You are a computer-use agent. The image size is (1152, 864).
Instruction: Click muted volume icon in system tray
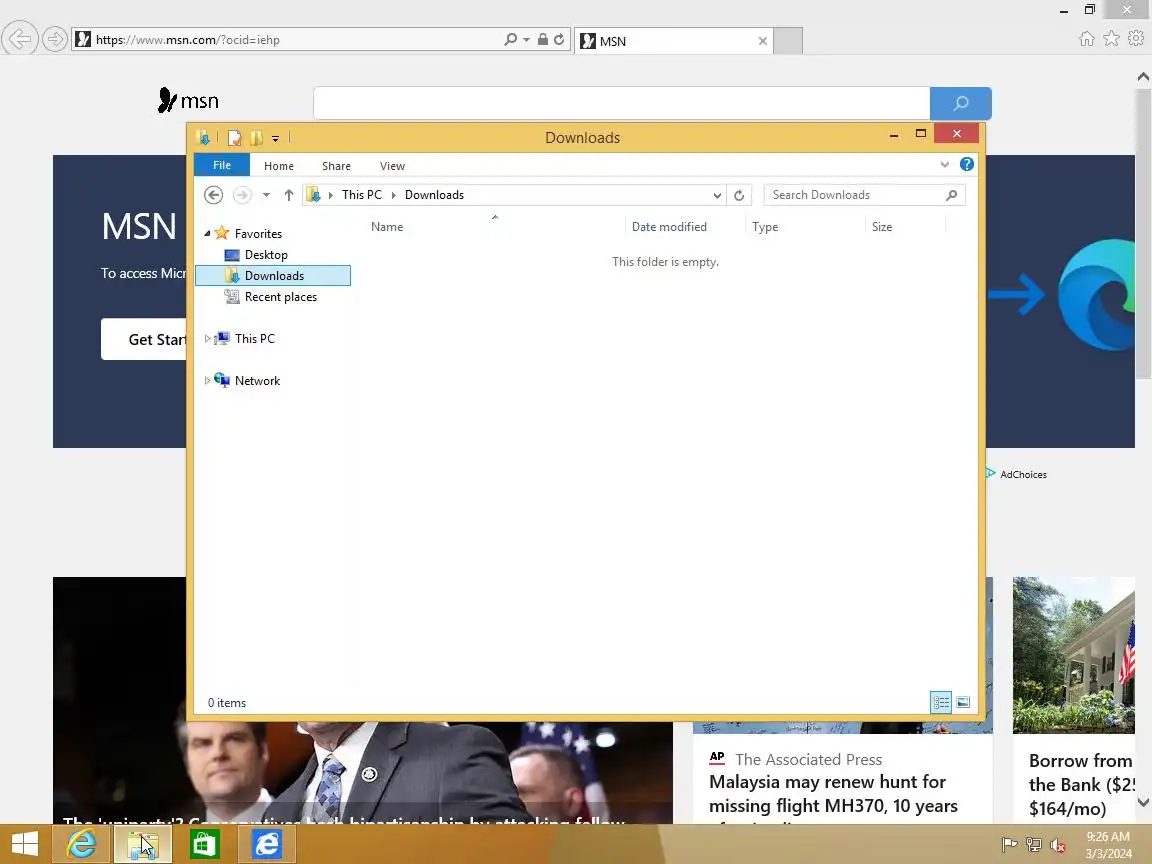(1057, 845)
